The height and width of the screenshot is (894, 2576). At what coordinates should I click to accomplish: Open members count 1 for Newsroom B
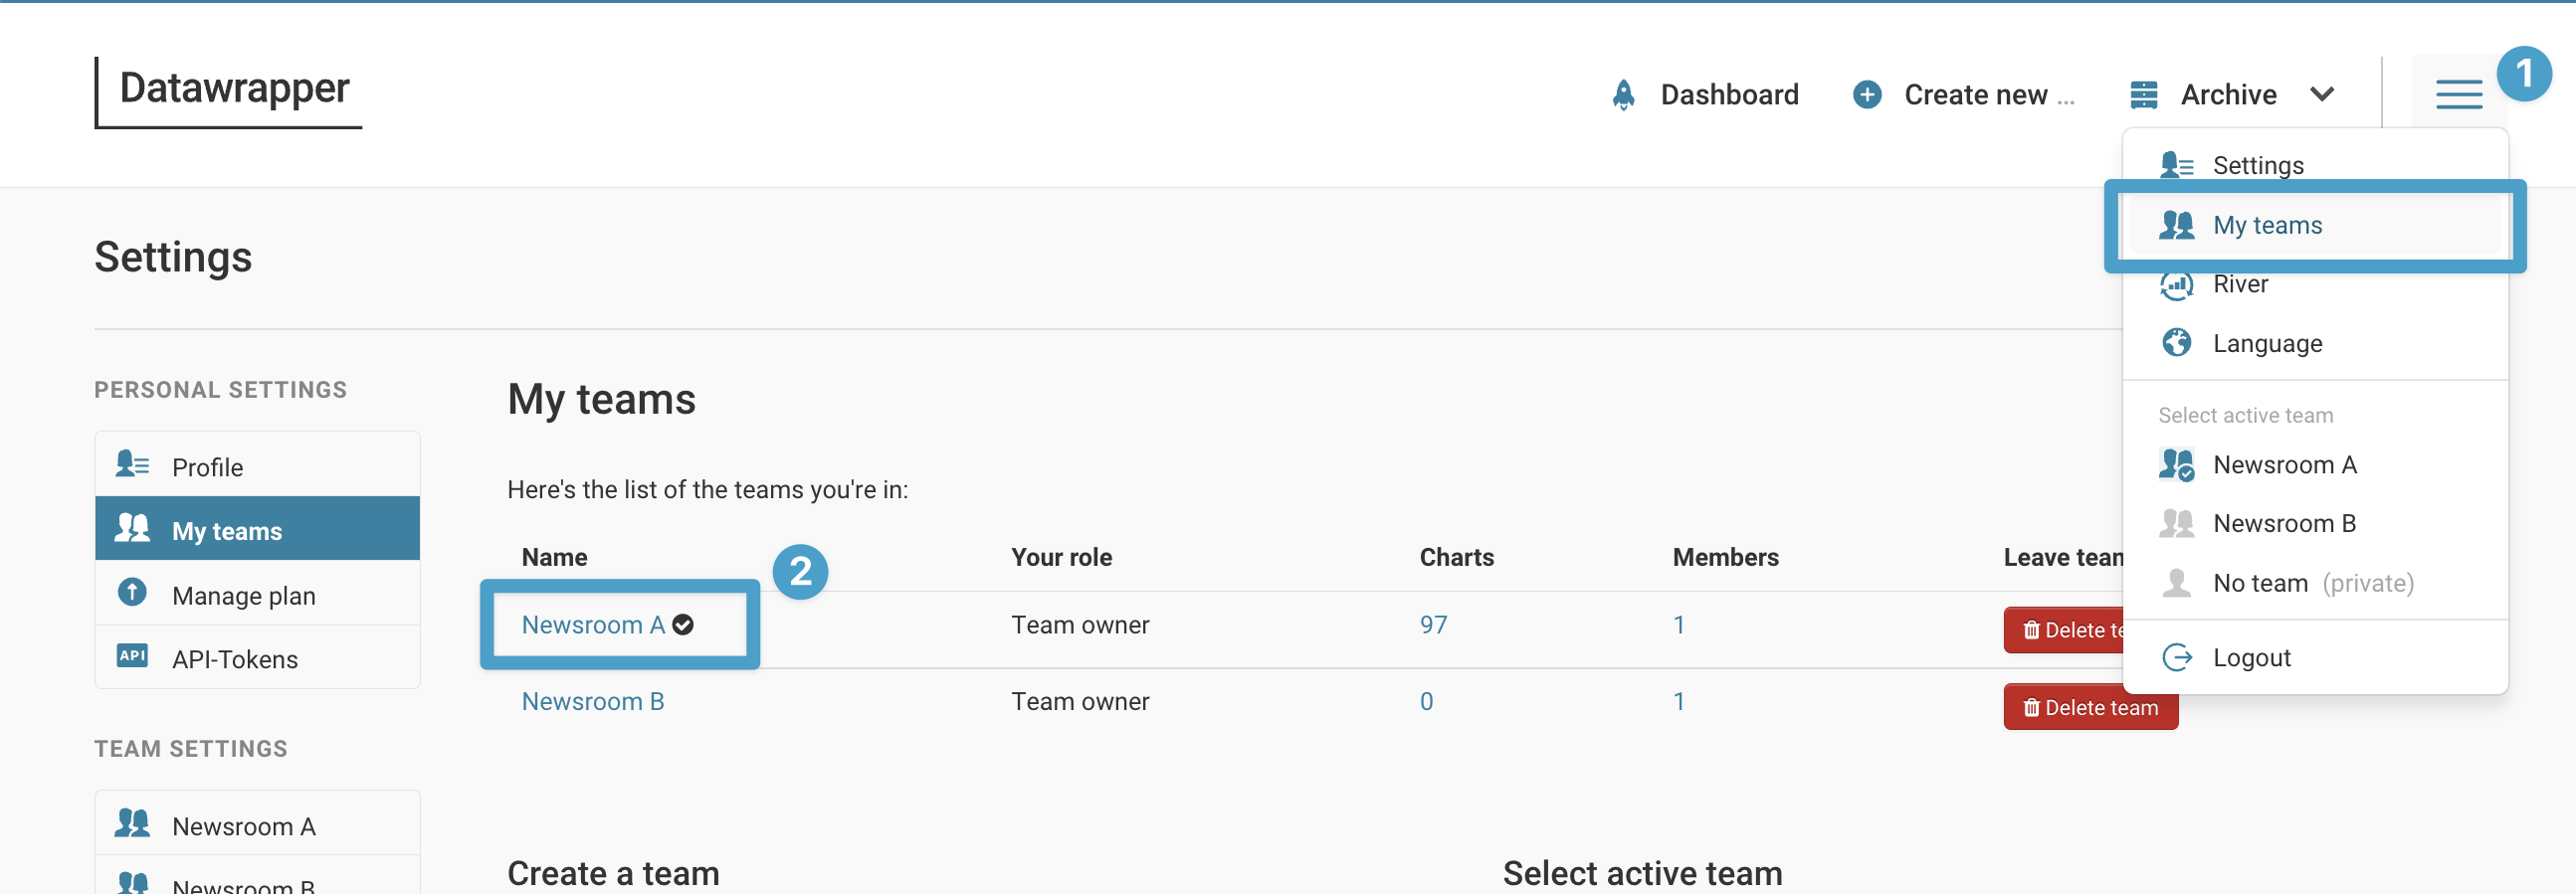coord(1679,702)
